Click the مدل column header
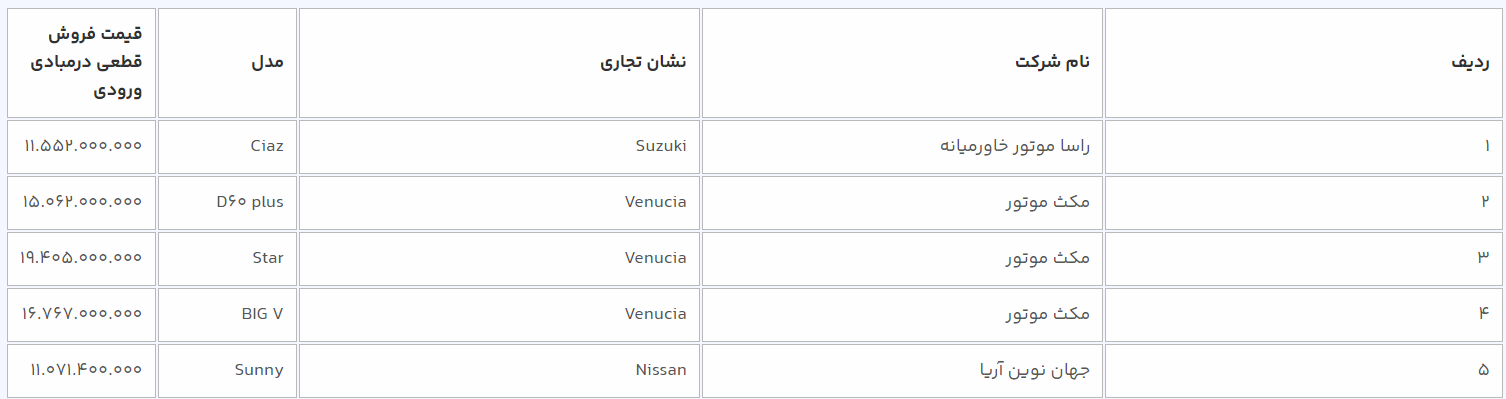The image size is (1506, 399). tap(227, 63)
